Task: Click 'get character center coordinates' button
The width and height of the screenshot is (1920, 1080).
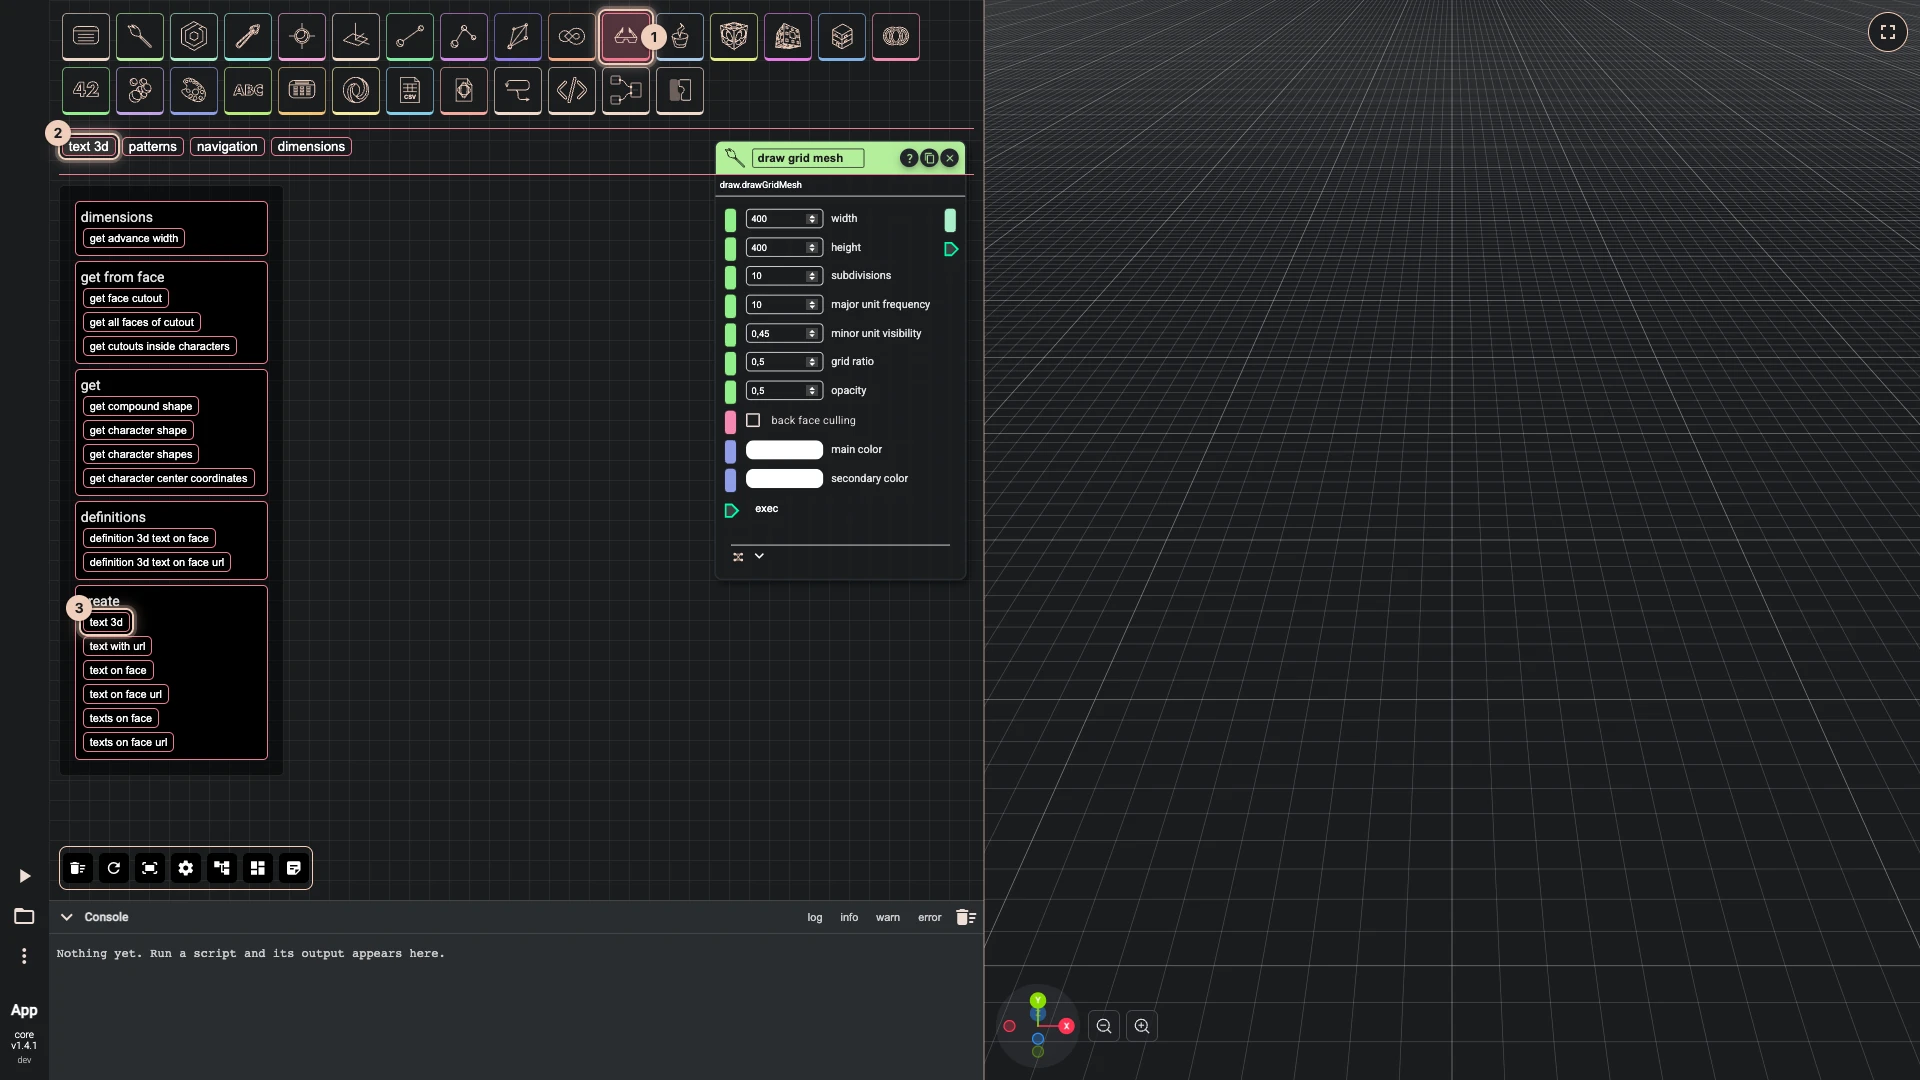Action: tap(169, 478)
